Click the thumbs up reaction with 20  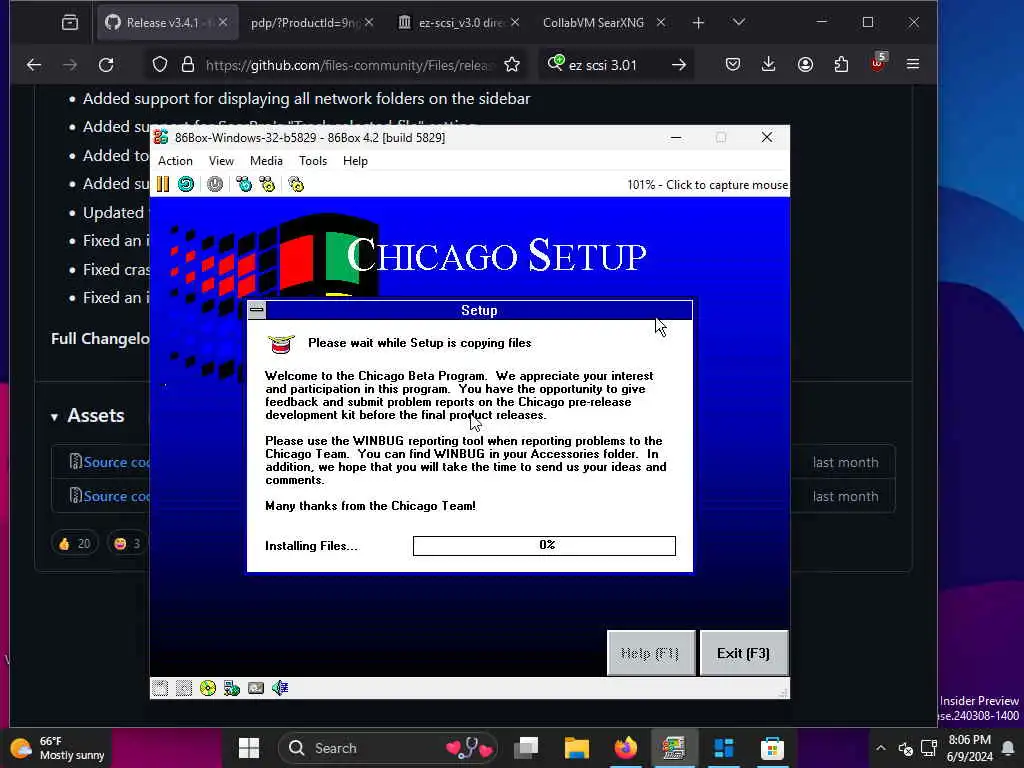(74, 543)
